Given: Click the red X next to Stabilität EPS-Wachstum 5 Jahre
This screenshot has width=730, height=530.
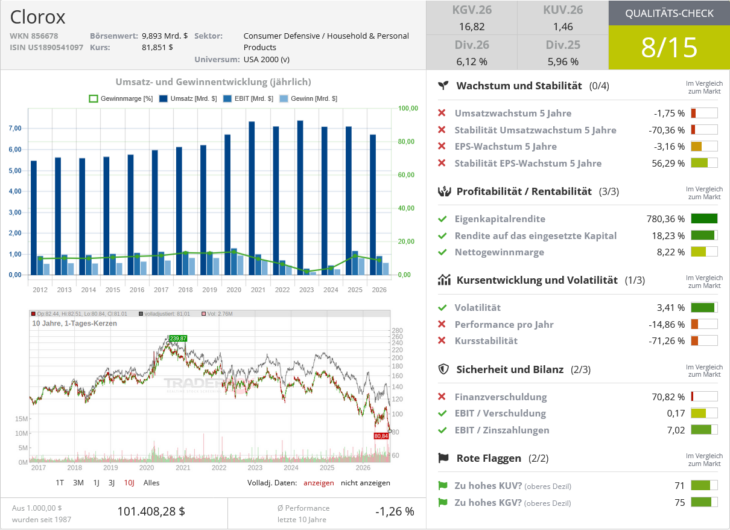Looking at the screenshot, I should (x=442, y=163).
